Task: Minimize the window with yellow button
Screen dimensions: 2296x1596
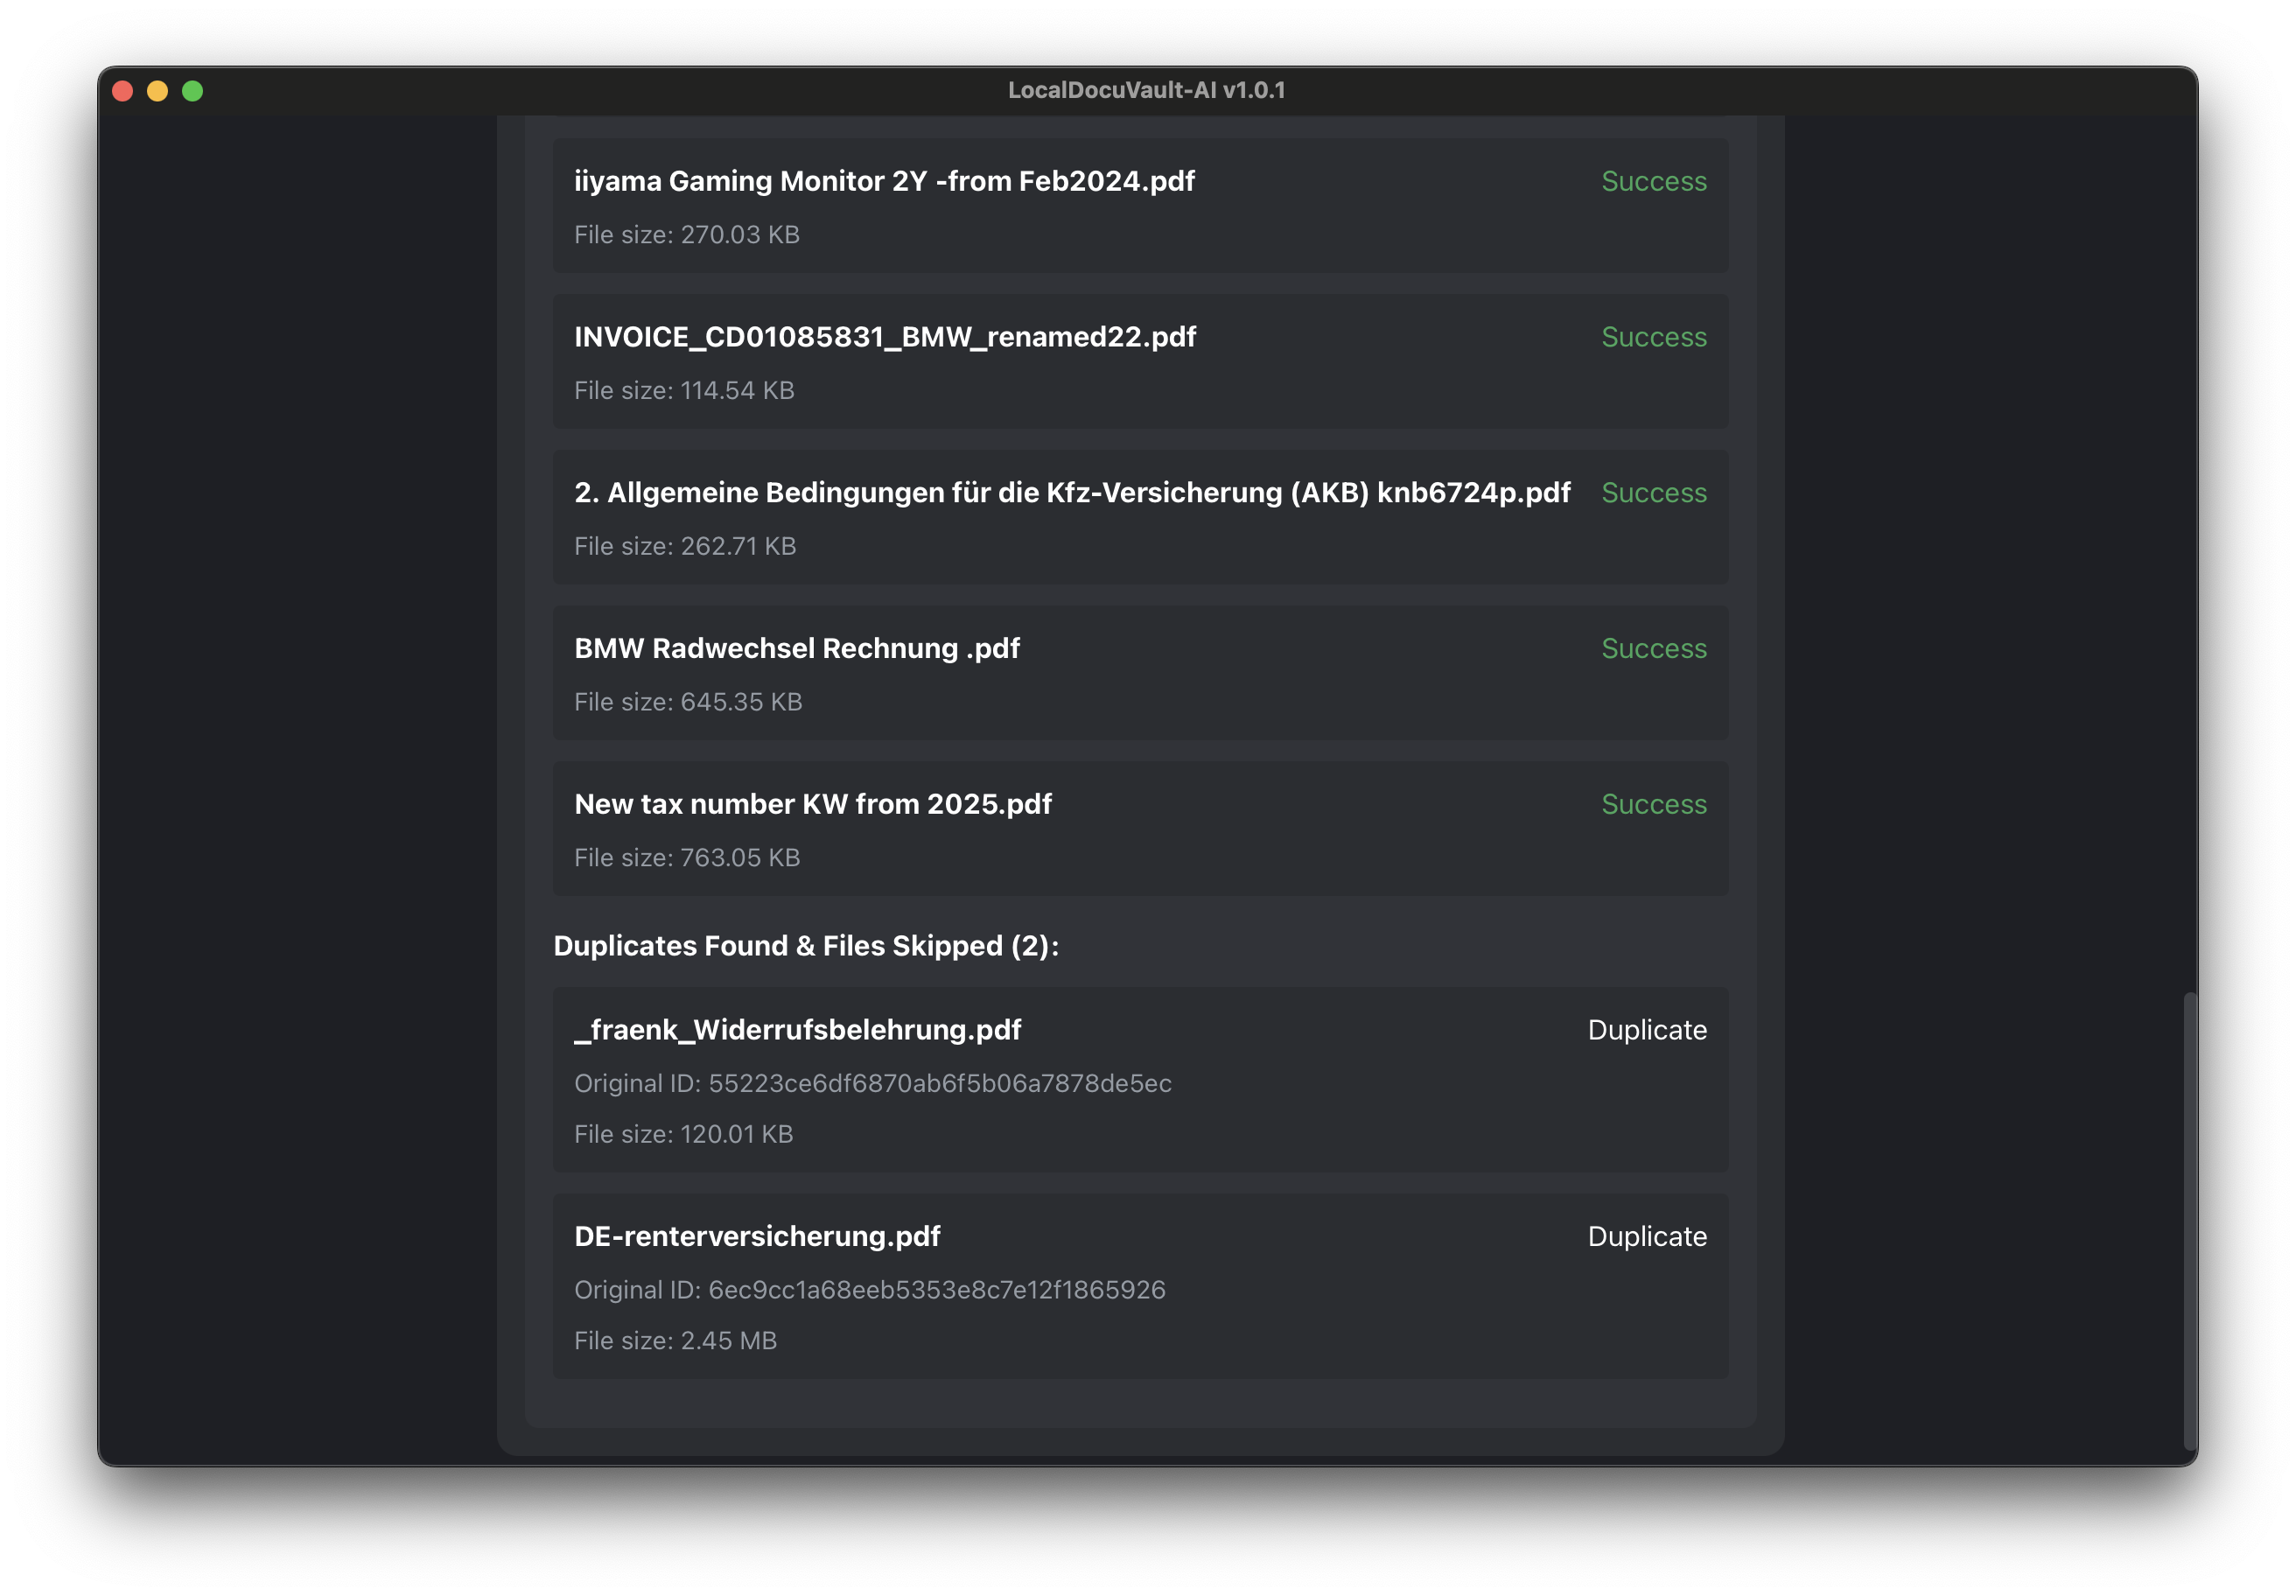Action: 158,91
